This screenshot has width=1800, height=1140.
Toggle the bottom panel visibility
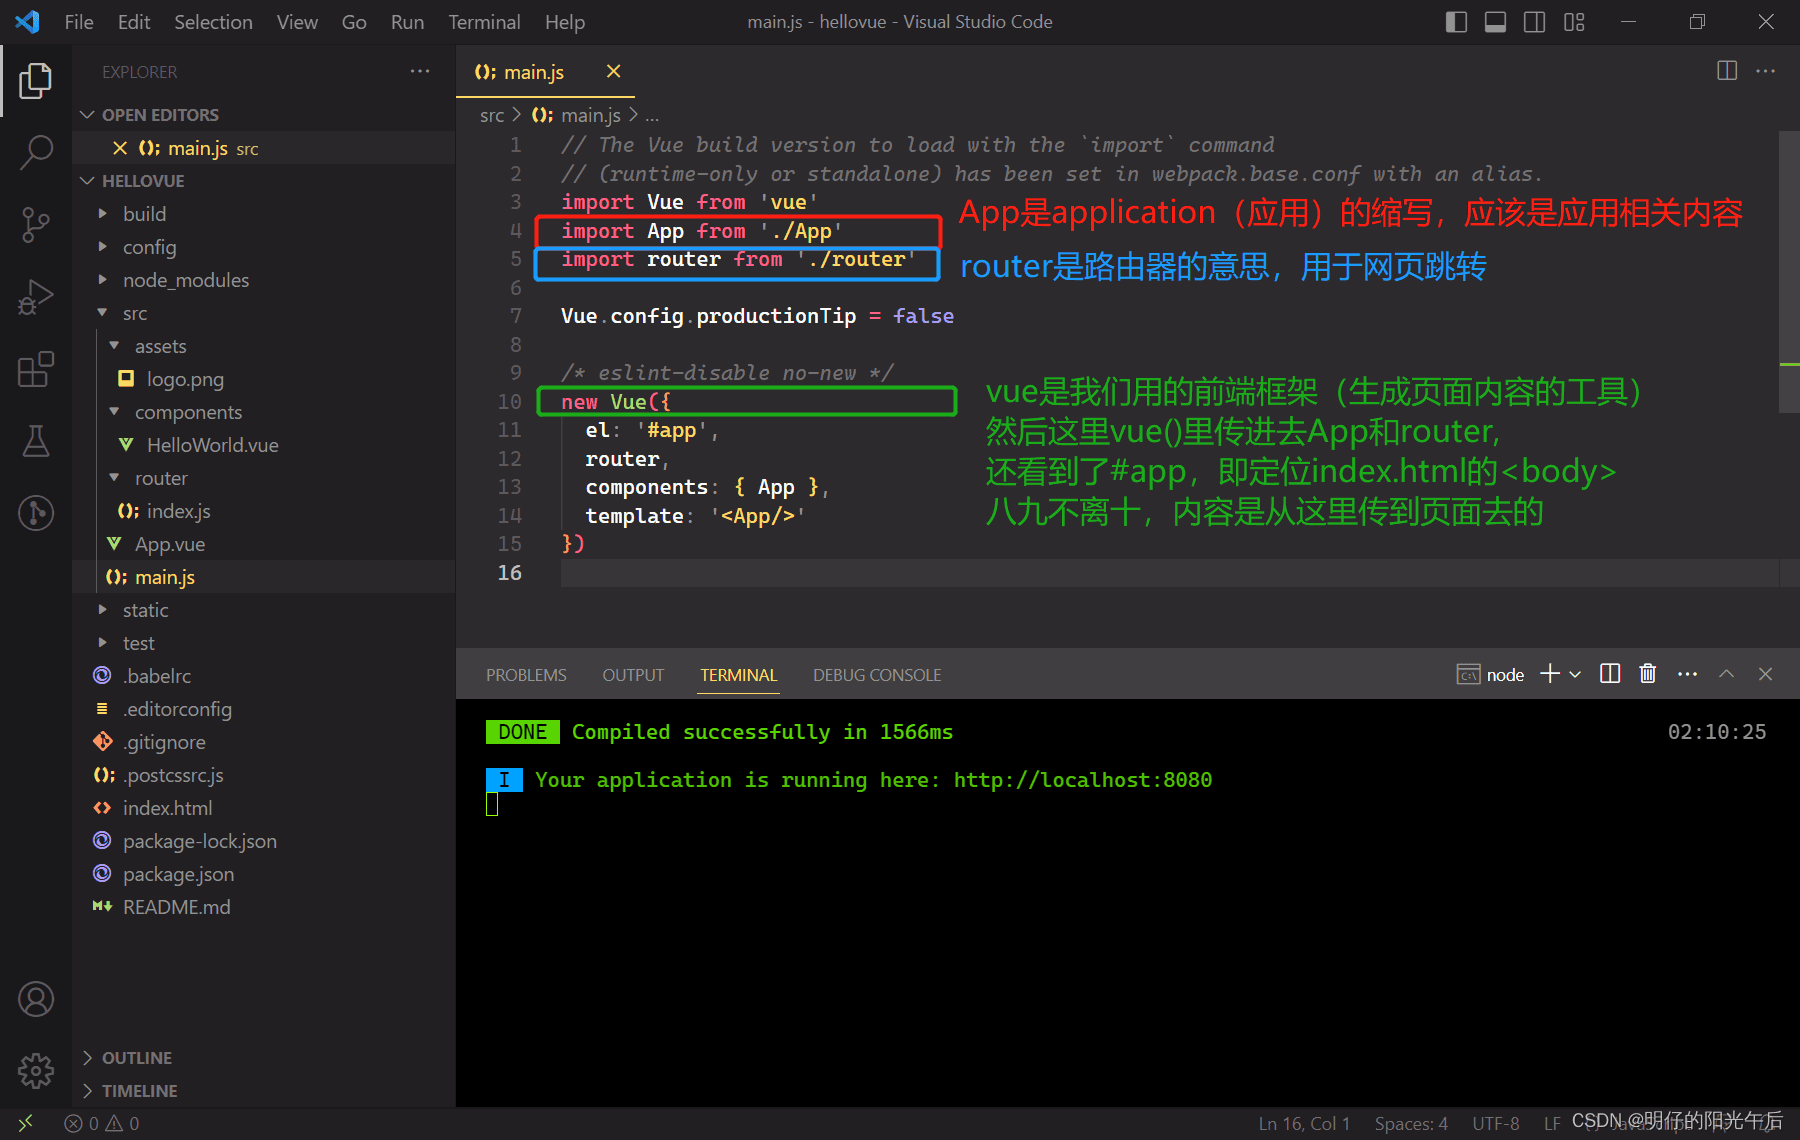pos(1495,22)
